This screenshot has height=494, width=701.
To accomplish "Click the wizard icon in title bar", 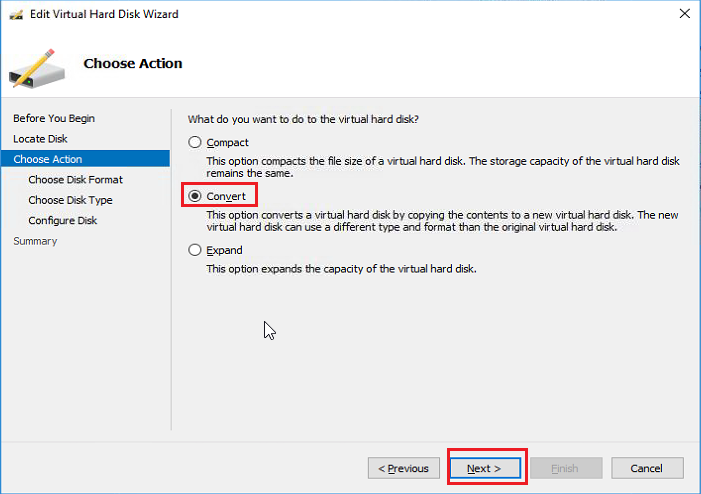I will click(15, 15).
